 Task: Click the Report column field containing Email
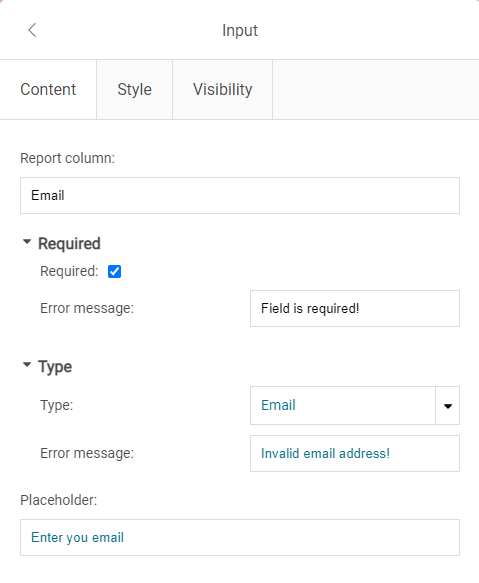coord(240,196)
